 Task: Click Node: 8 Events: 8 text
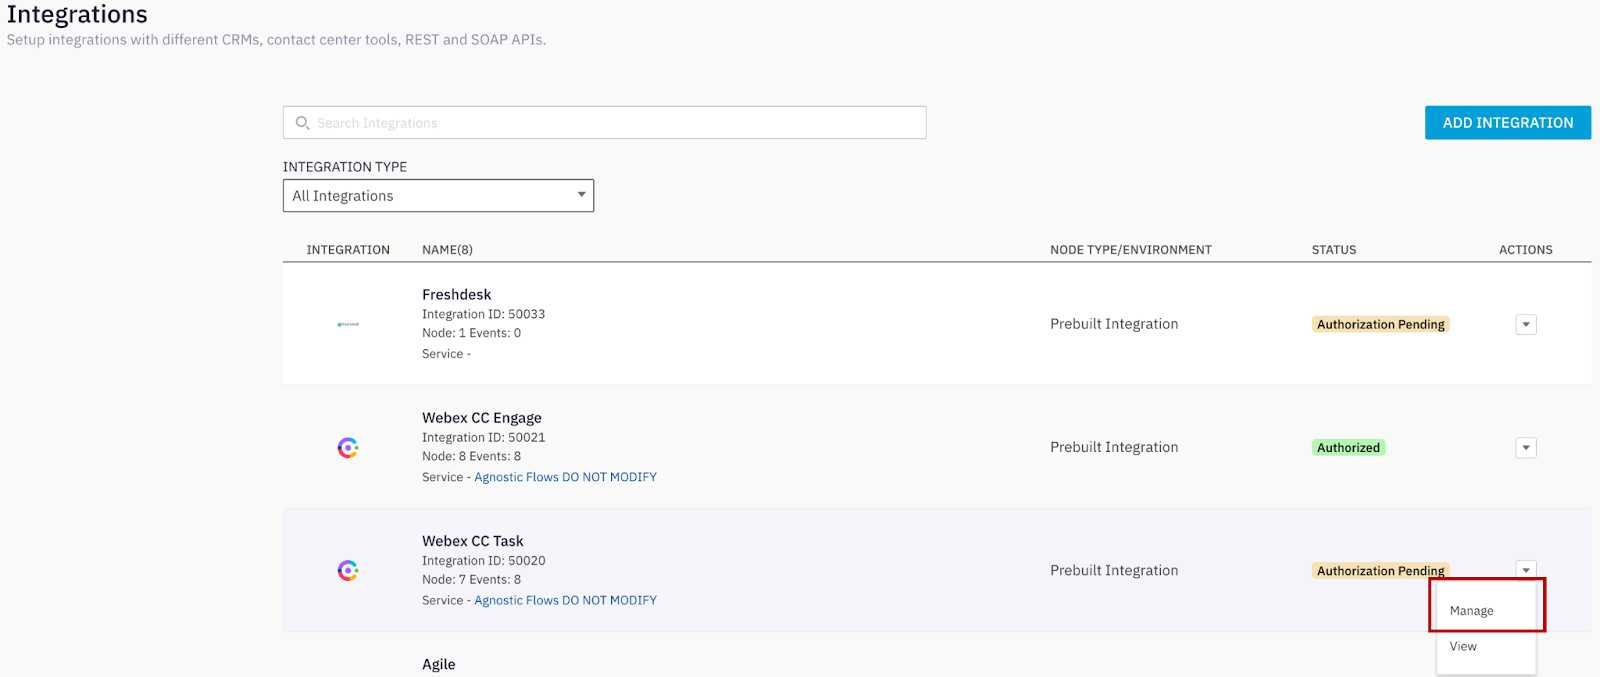(x=471, y=456)
